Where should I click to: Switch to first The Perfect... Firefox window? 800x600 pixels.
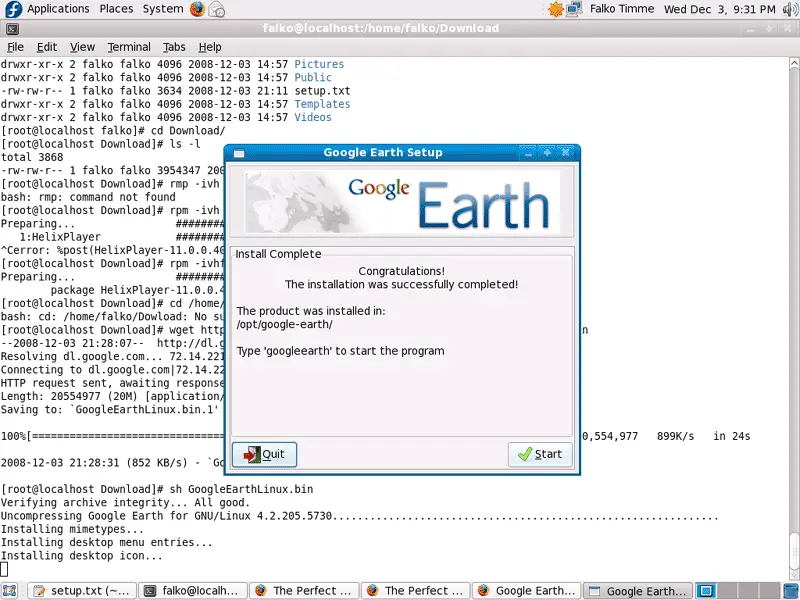click(304, 591)
